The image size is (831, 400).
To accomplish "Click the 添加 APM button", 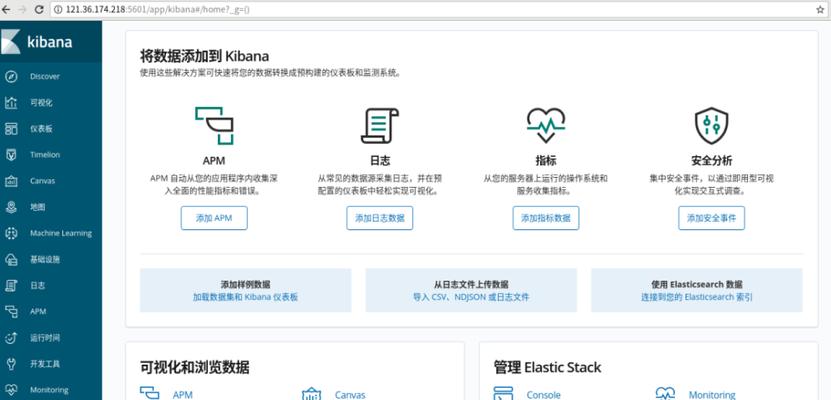I will pyautogui.click(x=214, y=218).
